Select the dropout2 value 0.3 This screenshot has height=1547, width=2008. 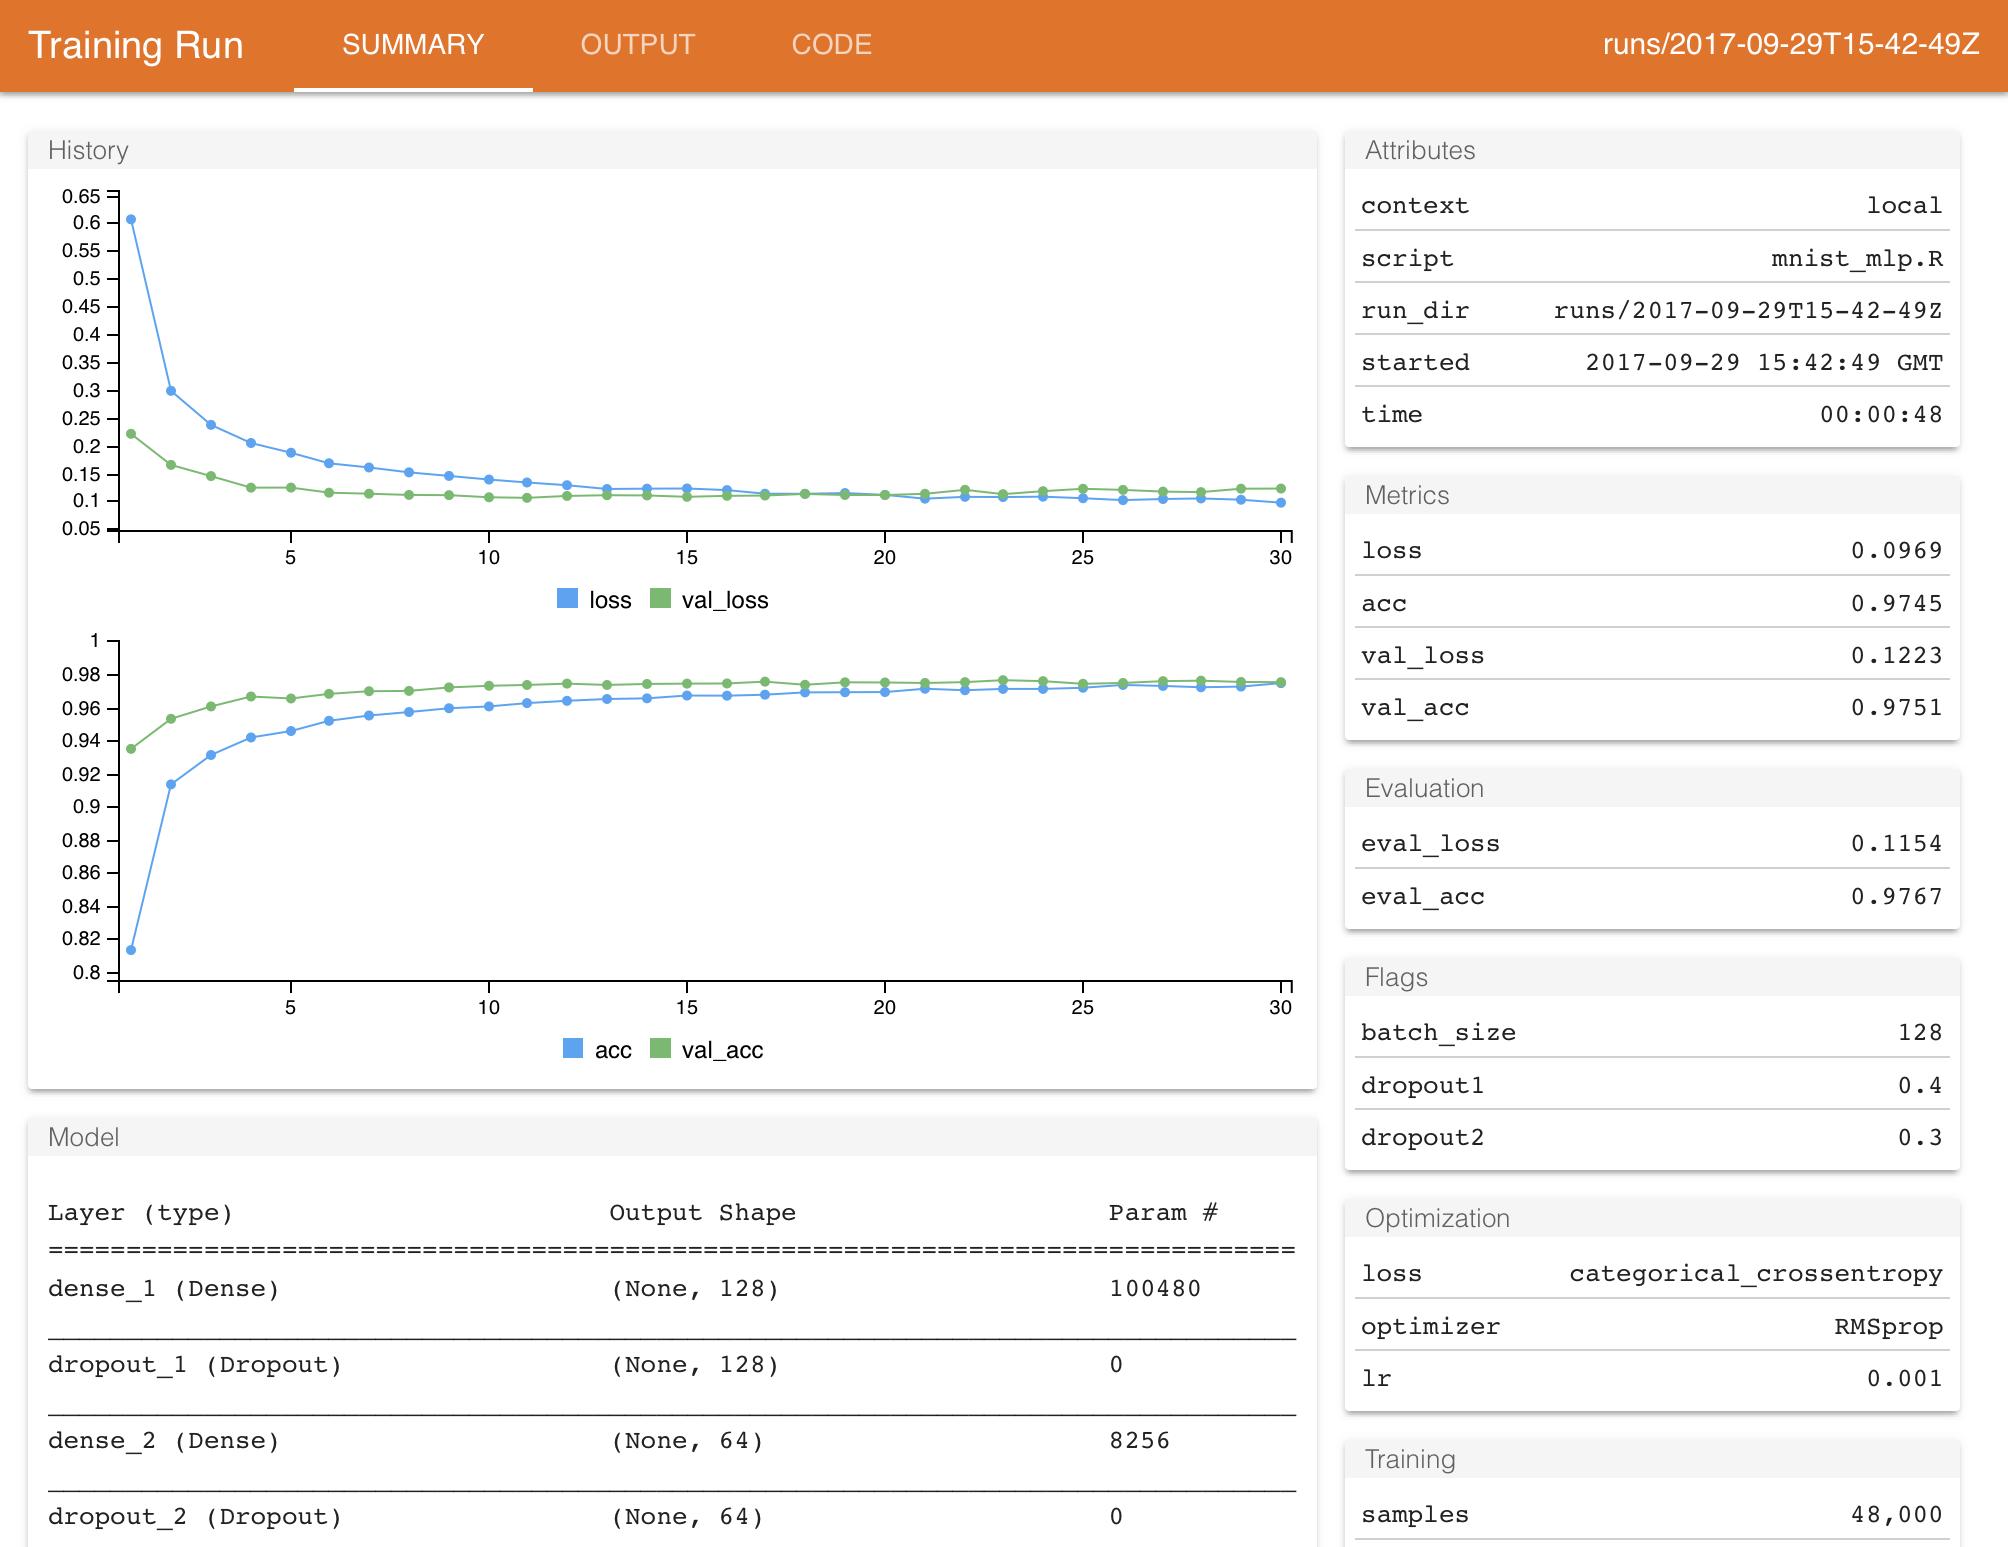click(1920, 1137)
